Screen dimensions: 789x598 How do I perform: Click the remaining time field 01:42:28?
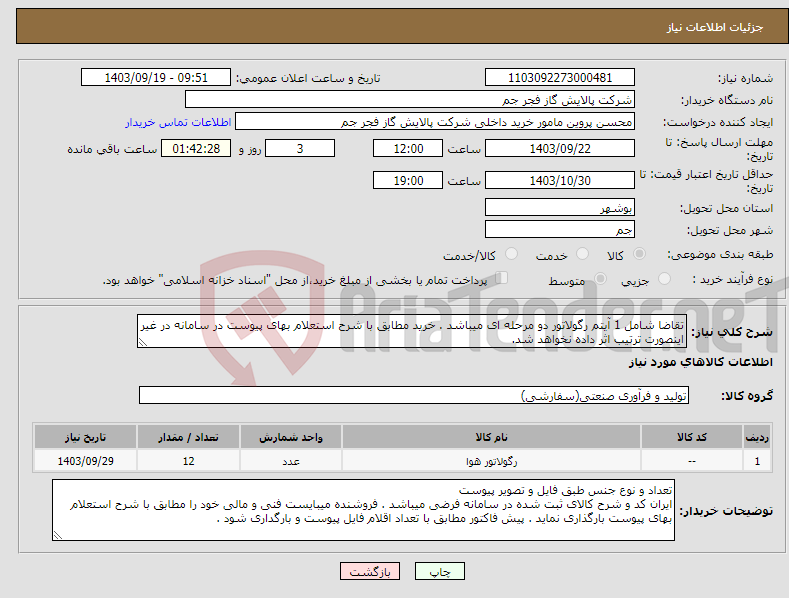pos(196,148)
